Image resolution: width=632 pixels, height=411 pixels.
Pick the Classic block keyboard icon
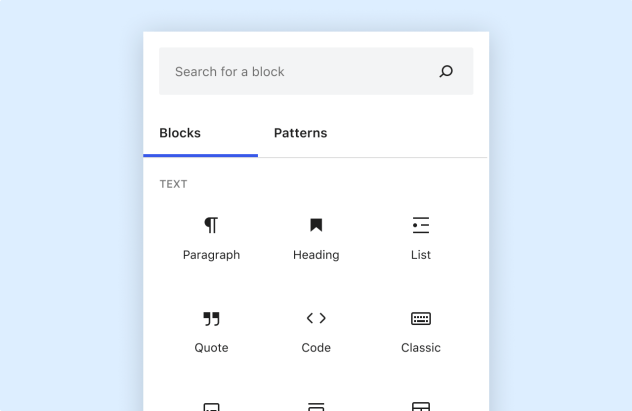click(x=421, y=318)
